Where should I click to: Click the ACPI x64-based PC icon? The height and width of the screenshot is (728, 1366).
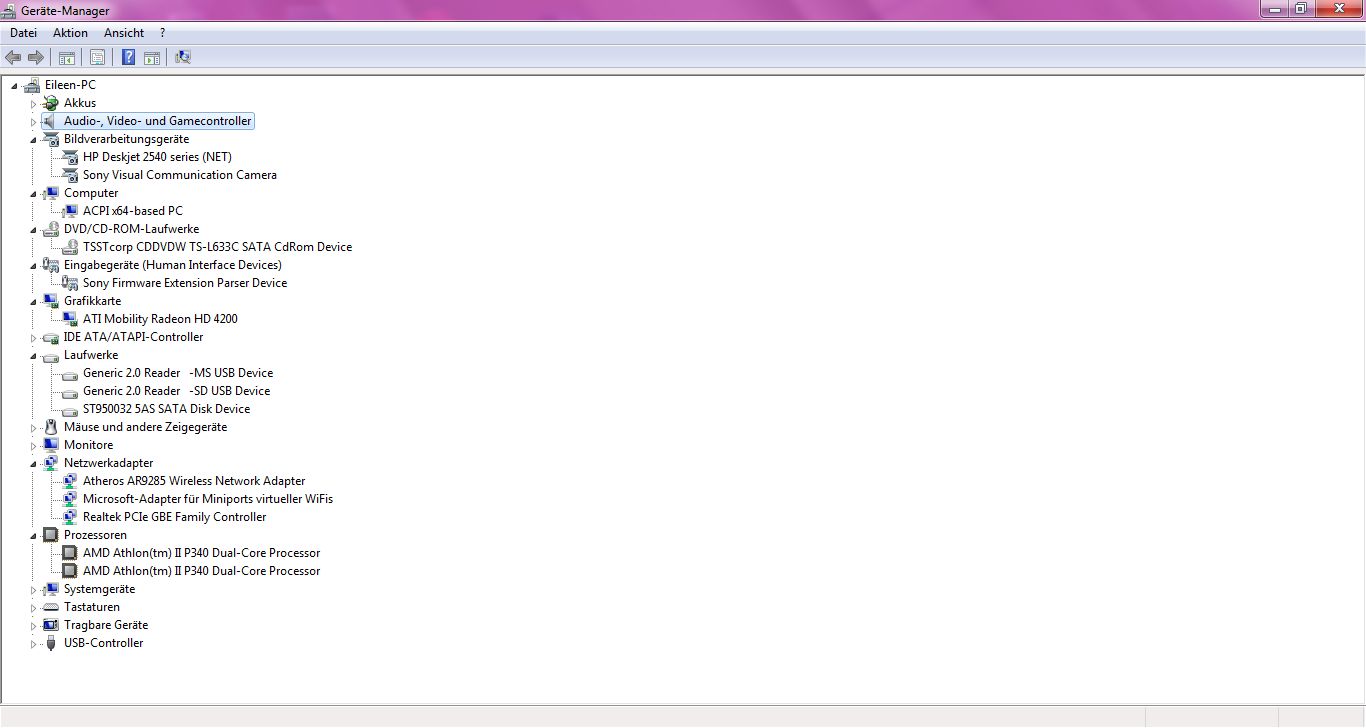pos(70,211)
